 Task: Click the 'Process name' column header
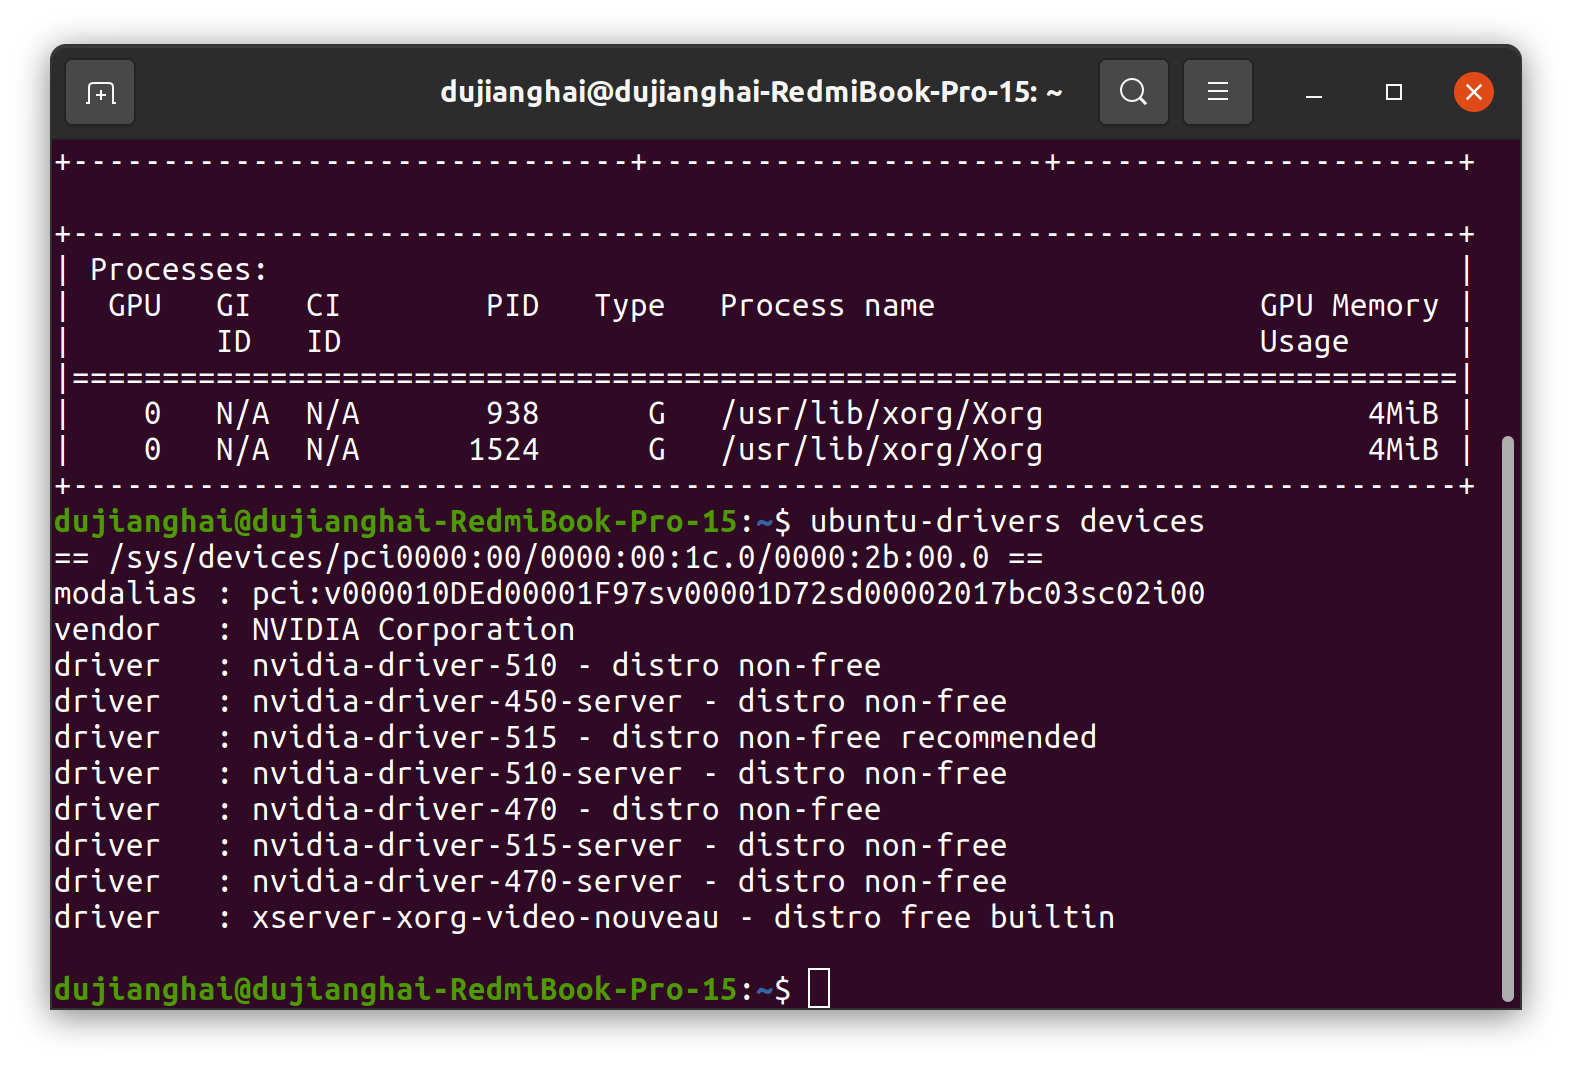click(x=827, y=305)
